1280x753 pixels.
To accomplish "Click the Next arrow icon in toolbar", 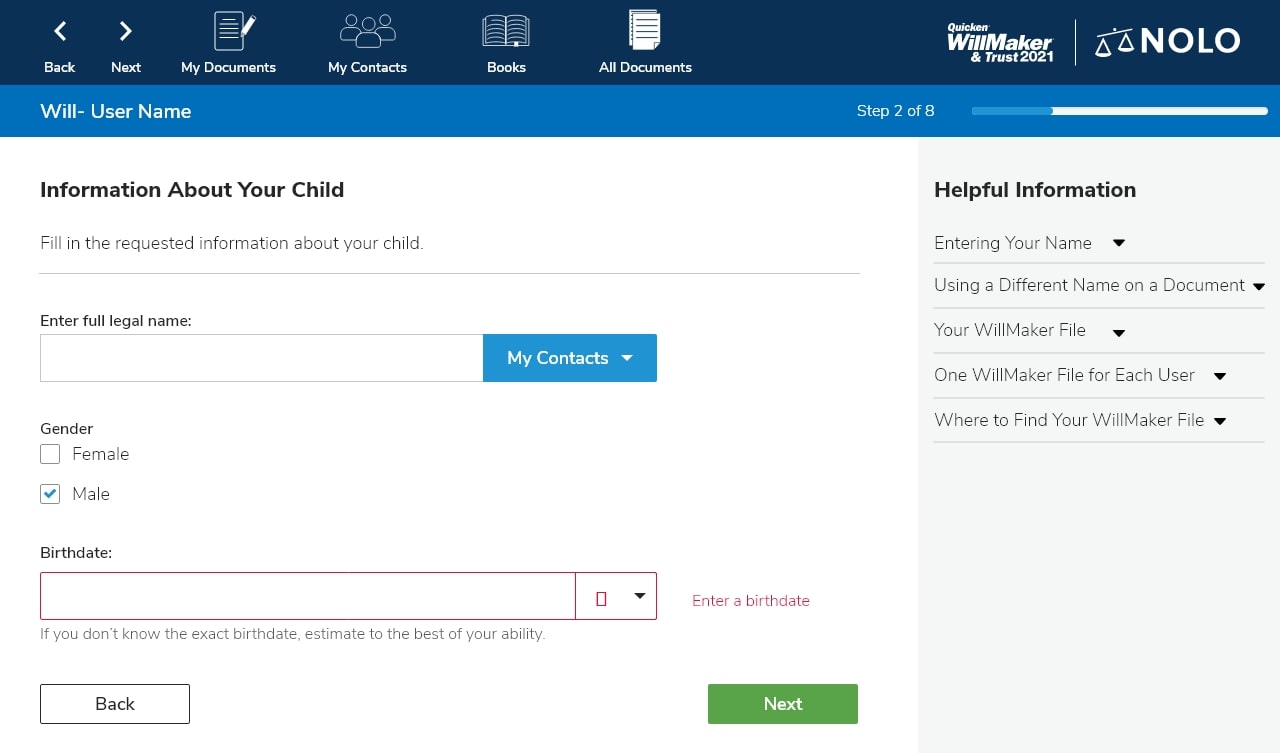I will pos(126,32).
